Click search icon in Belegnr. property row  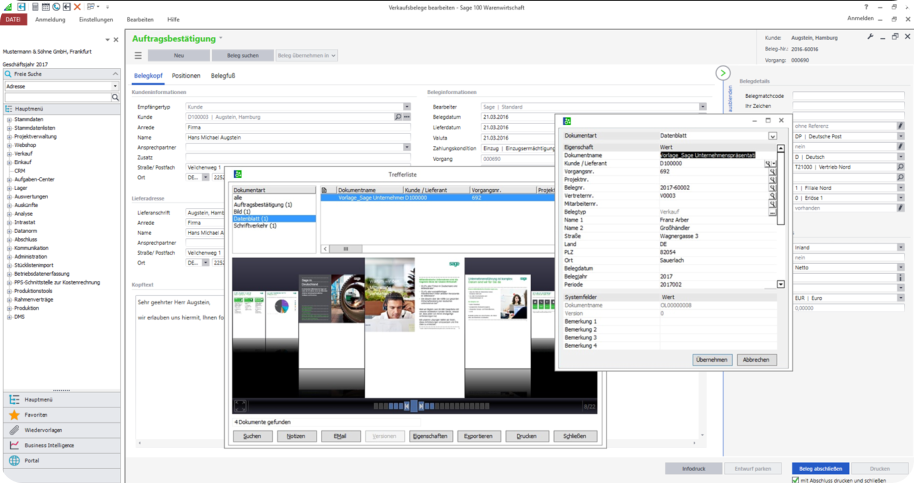pyautogui.click(x=772, y=188)
